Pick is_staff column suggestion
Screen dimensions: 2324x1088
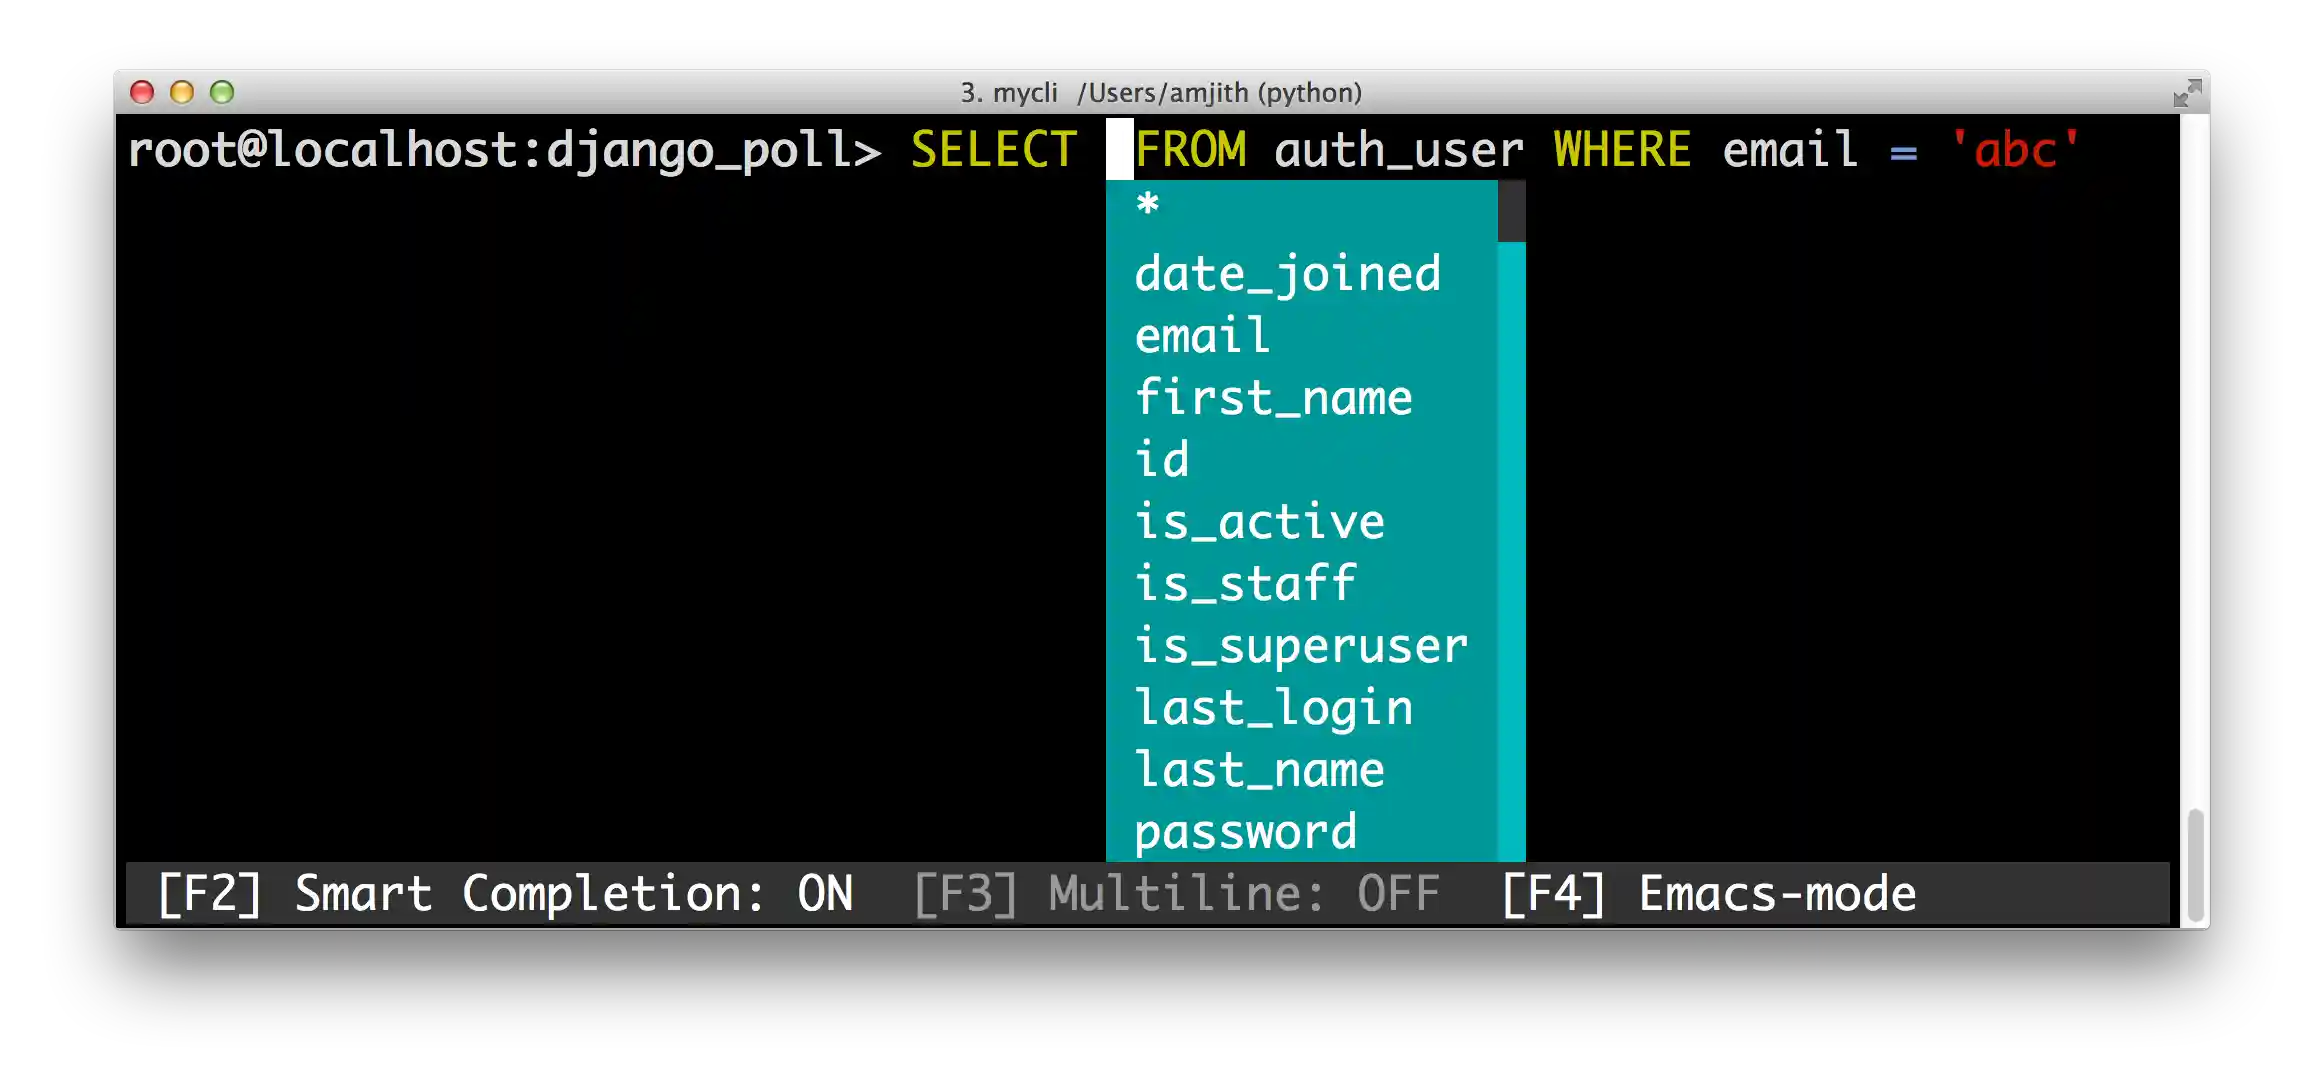[1245, 584]
